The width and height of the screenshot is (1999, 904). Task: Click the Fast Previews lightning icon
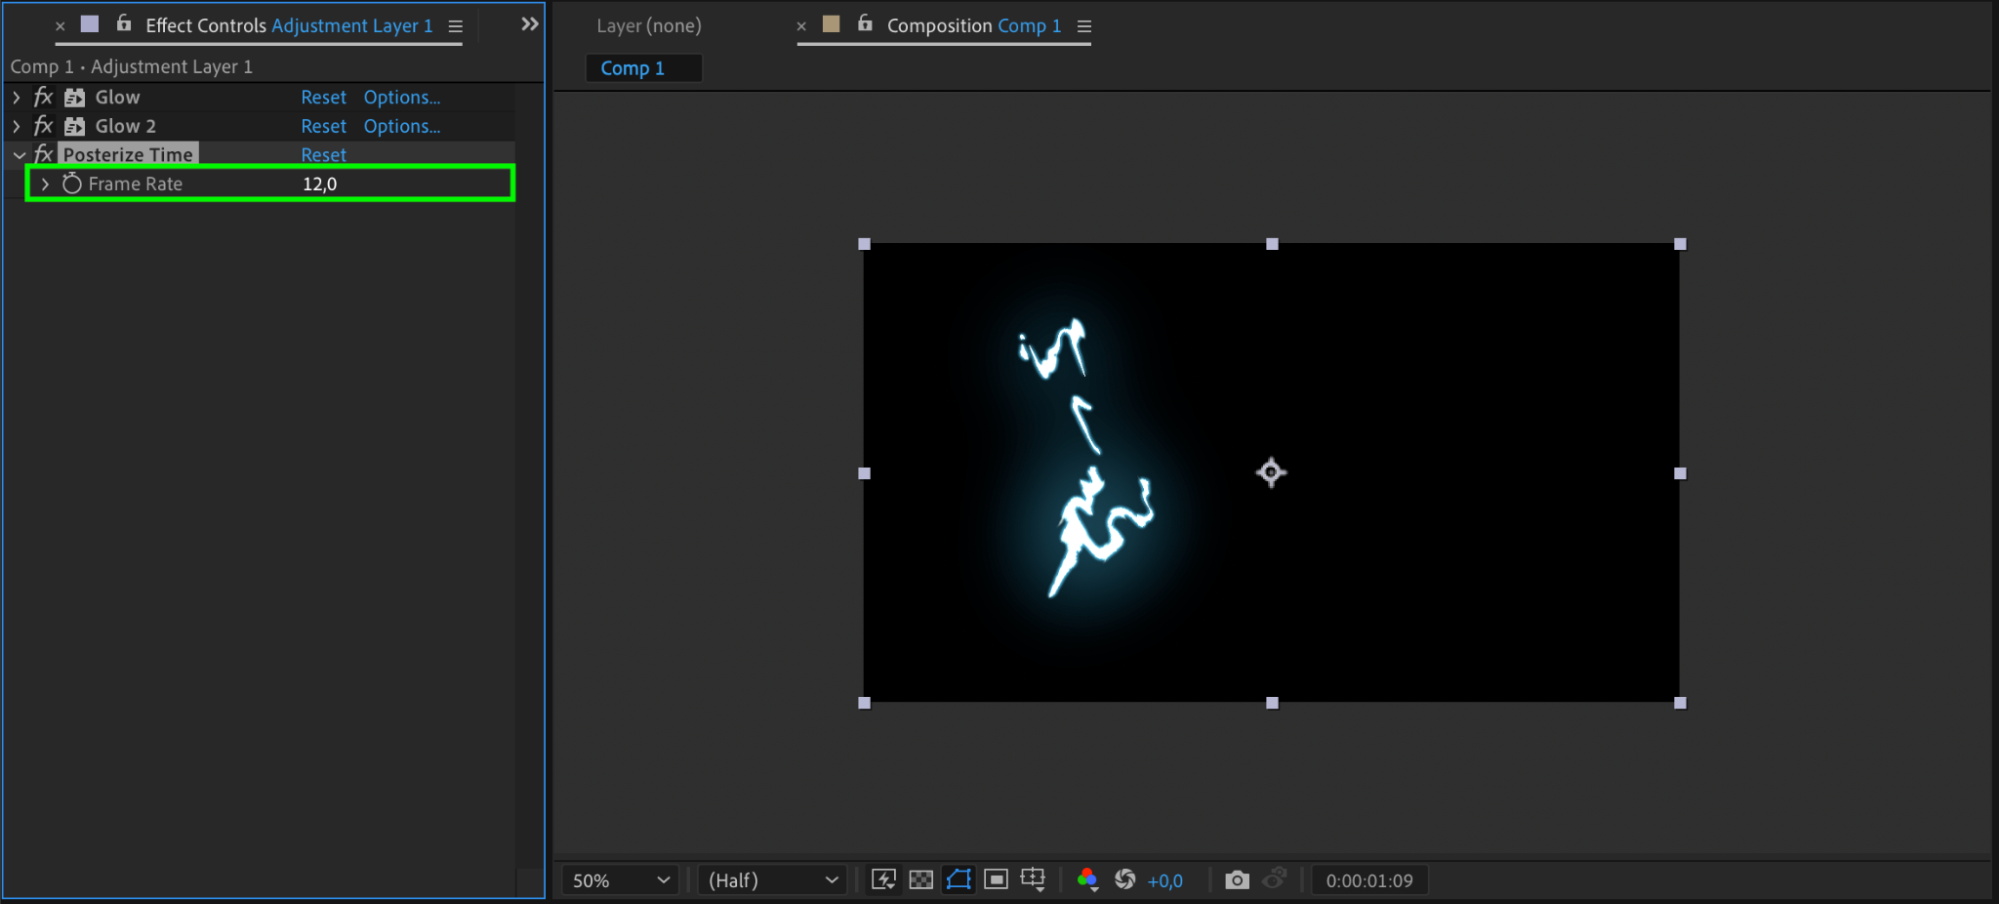[883, 880]
